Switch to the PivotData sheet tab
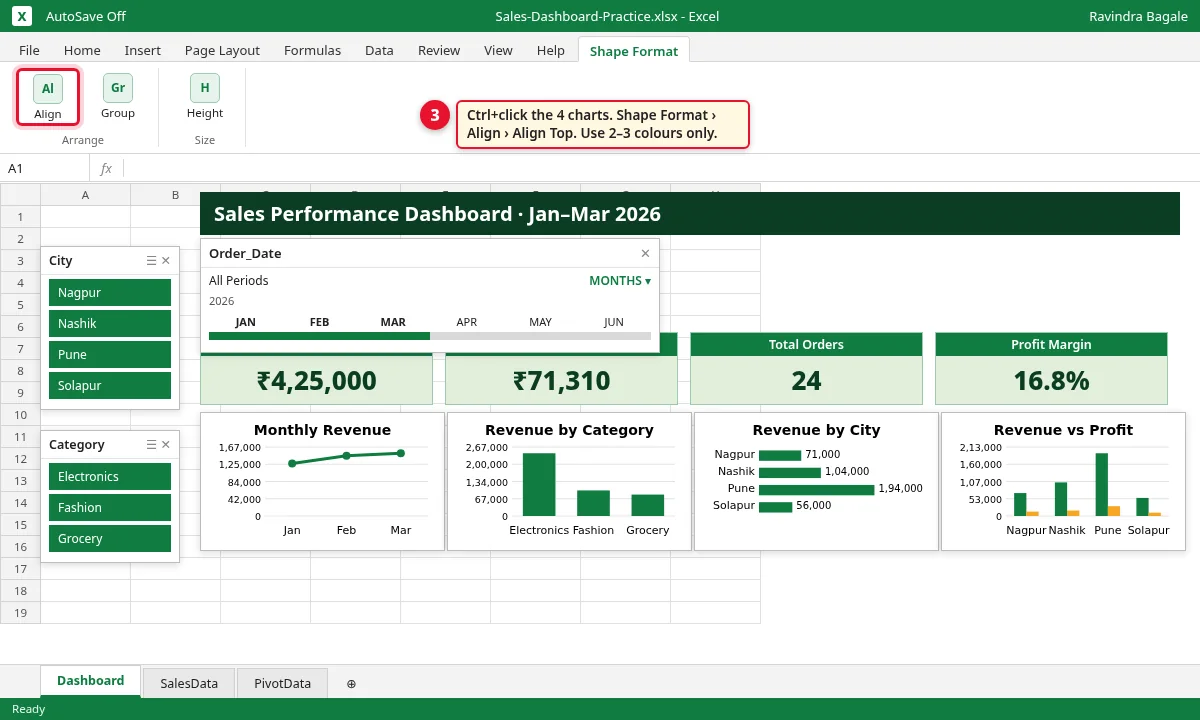 (282, 684)
